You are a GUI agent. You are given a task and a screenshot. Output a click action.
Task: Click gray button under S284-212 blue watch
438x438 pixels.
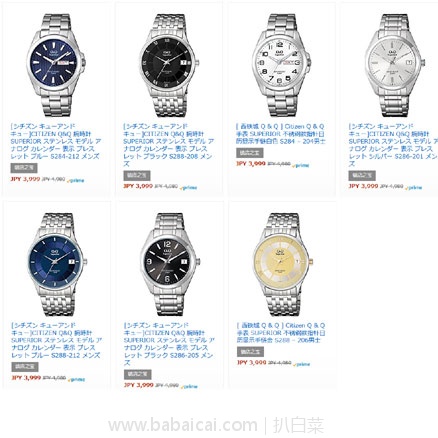[24, 168]
